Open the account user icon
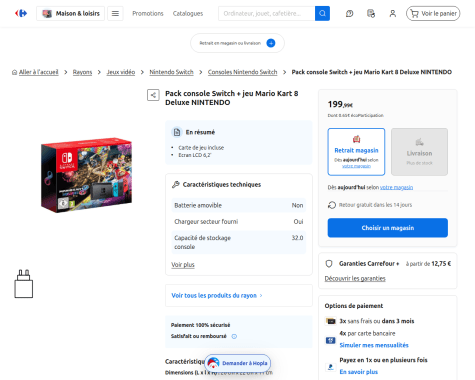The height and width of the screenshot is (380, 475). (393, 14)
